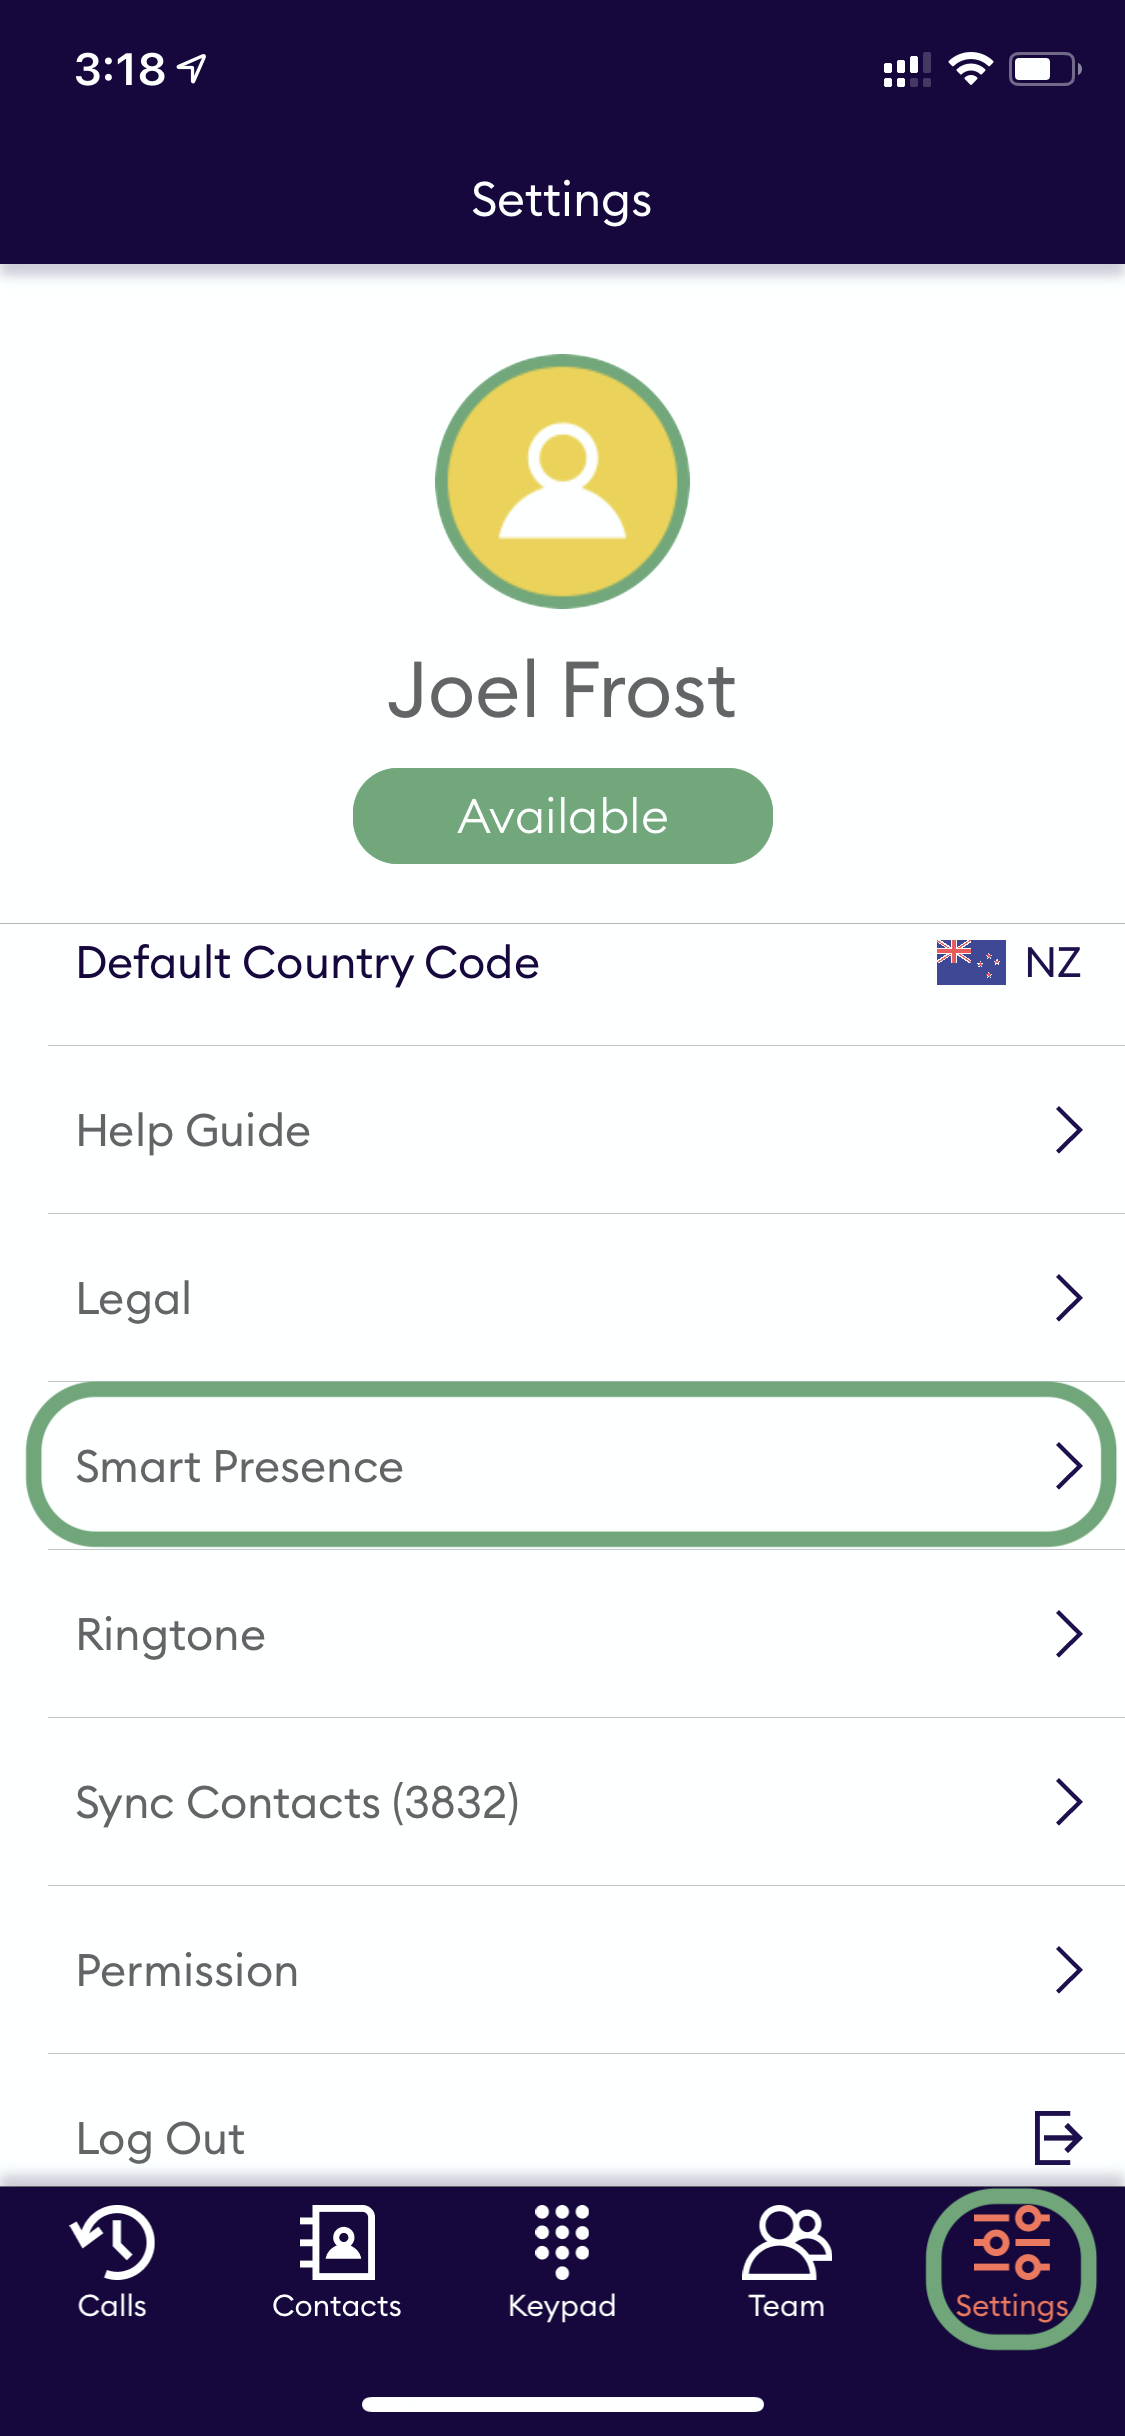The image size is (1125, 2436).
Task: Tap the Team people icon
Action: click(786, 2242)
